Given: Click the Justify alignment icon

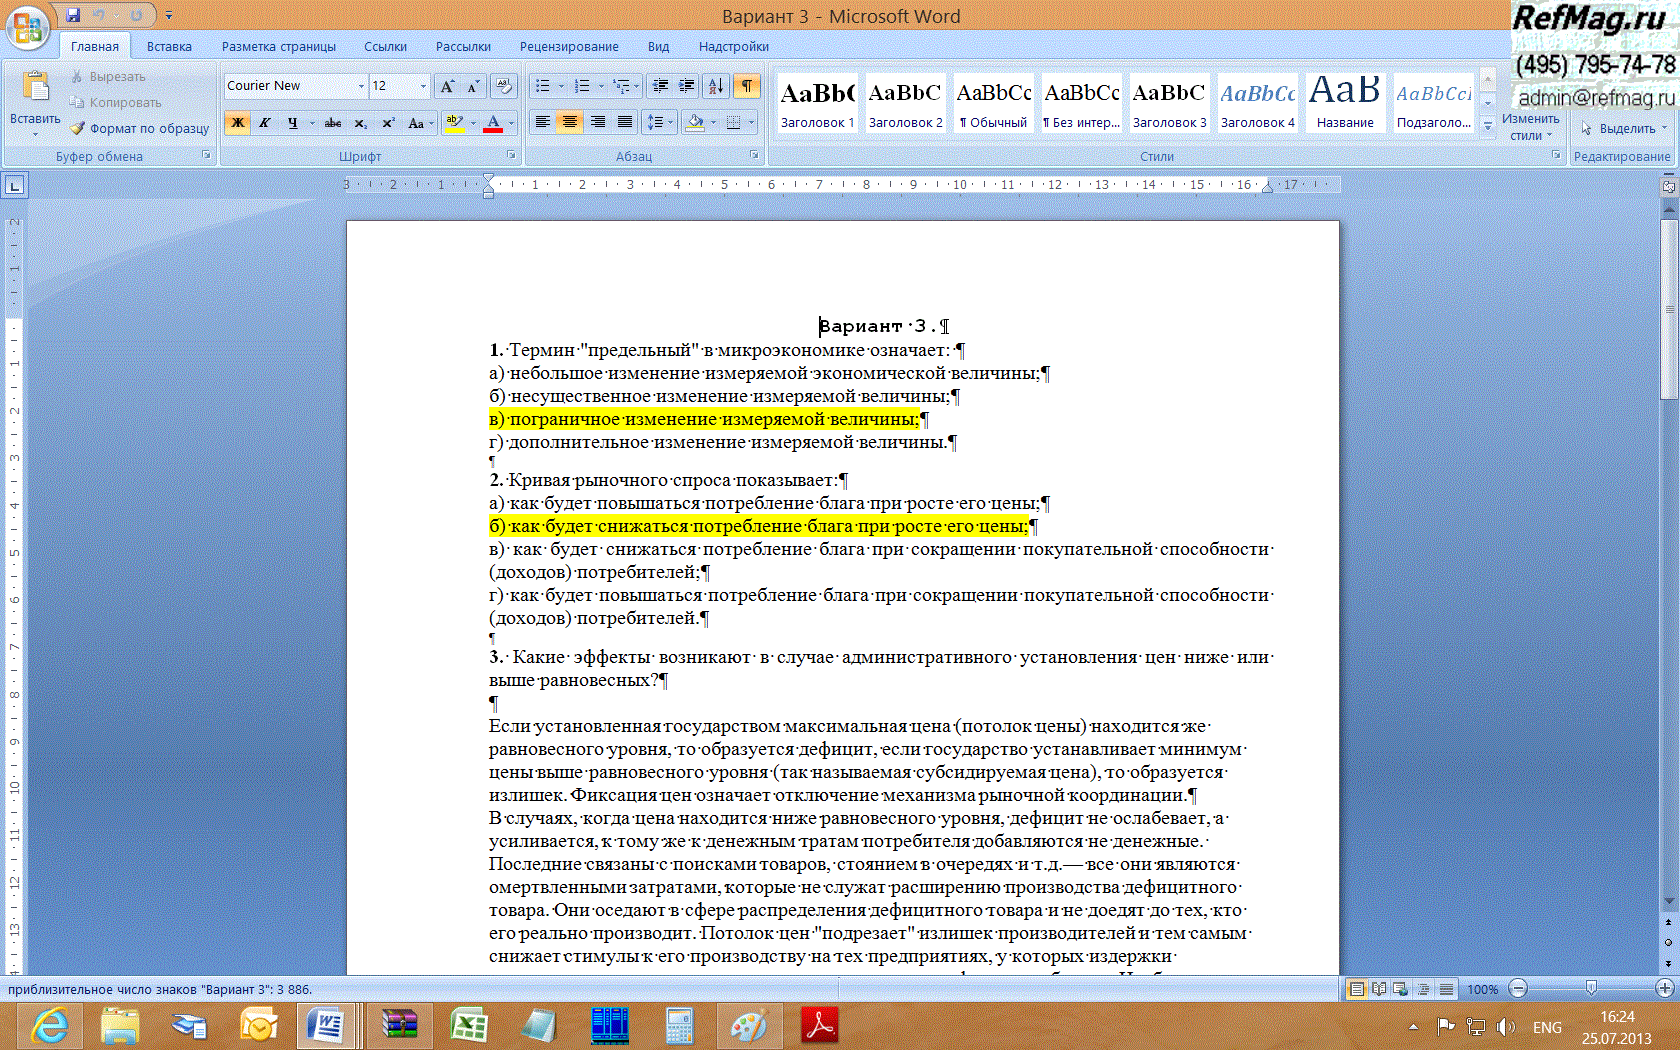Looking at the screenshot, I should pos(625,122).
